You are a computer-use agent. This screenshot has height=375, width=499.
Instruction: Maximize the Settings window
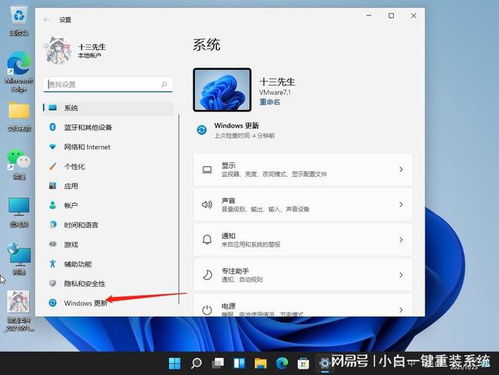point(391,16)
